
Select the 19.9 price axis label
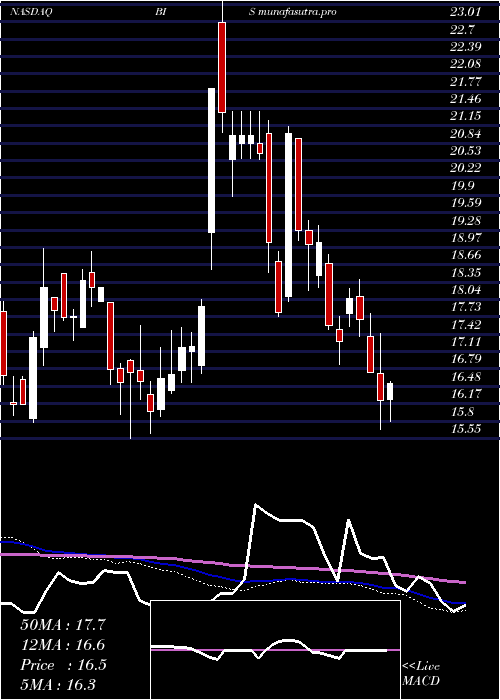tap(462, 186)
